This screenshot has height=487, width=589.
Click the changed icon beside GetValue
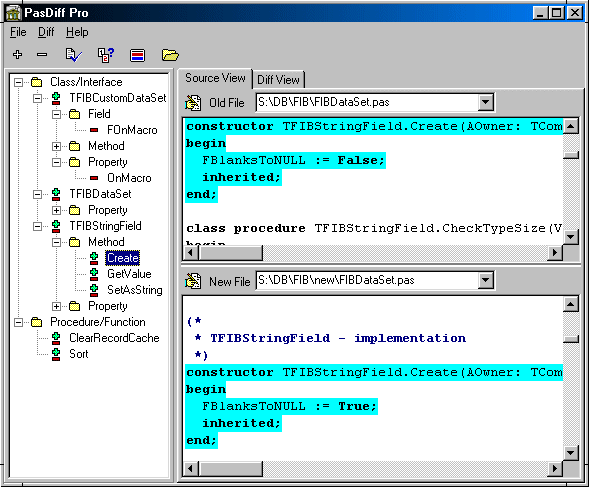[94, 274]
